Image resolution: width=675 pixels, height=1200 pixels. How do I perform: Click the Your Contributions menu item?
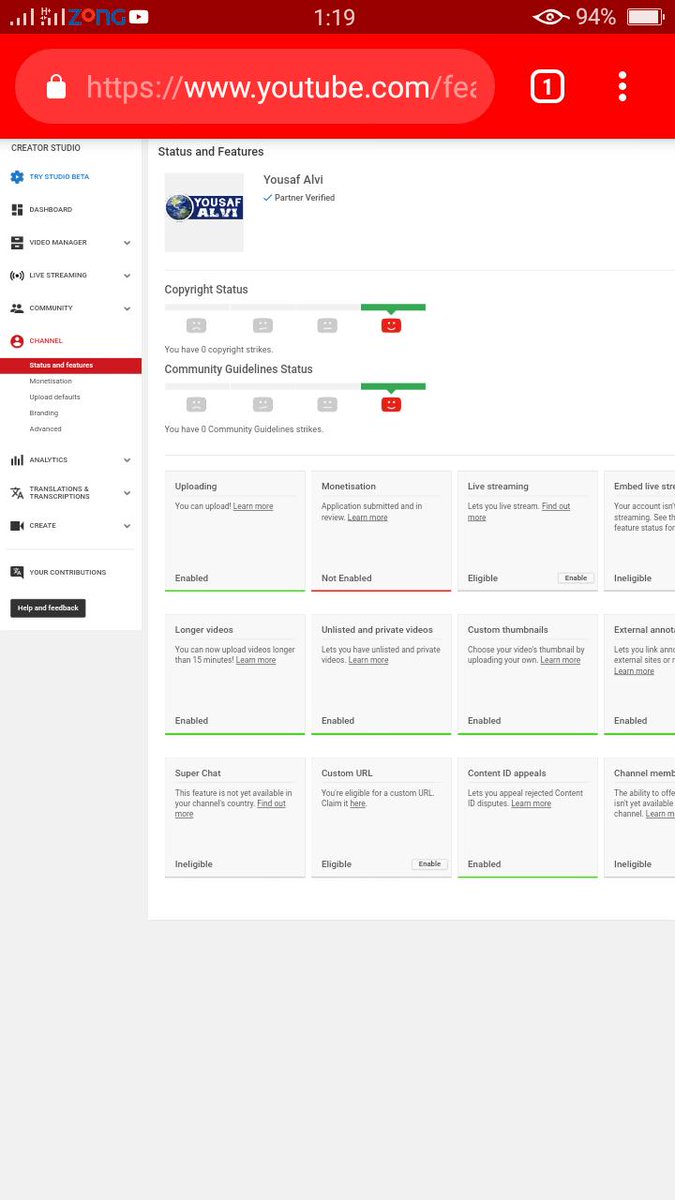coord(68,573)
